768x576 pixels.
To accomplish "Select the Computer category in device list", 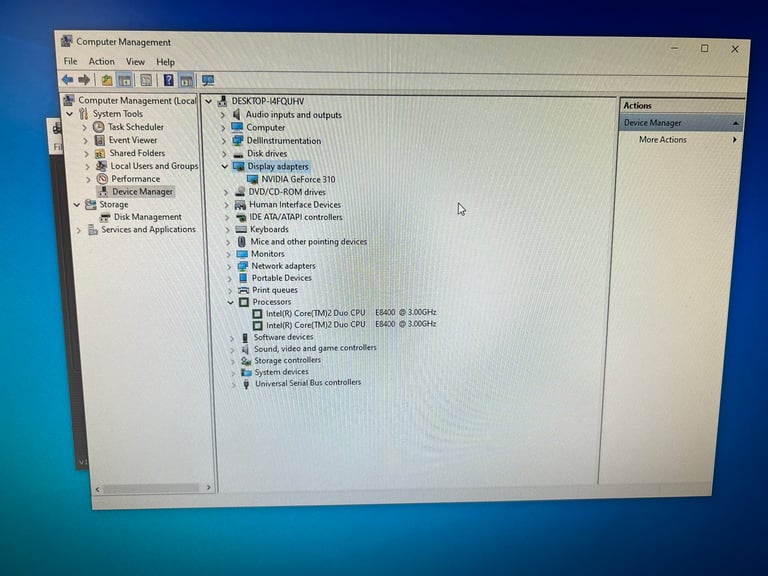I will pyautogui.click(x=265, y=127).
